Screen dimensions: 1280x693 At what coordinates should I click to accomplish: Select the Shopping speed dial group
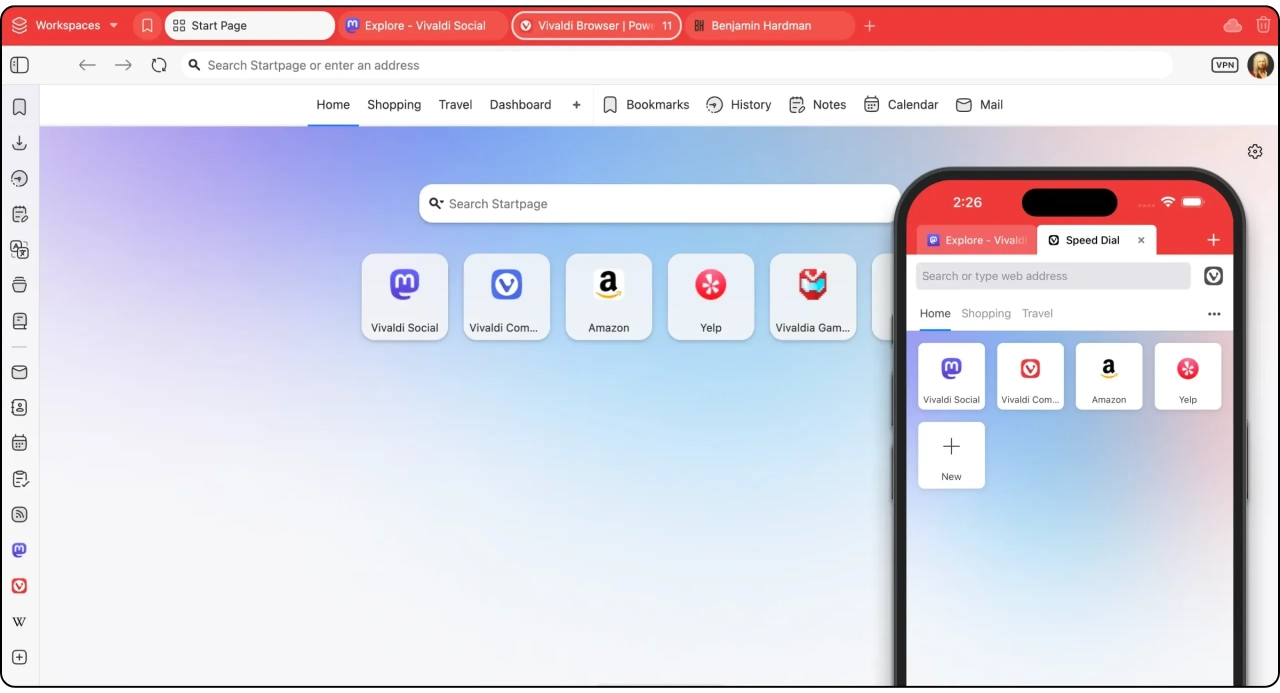393,105
